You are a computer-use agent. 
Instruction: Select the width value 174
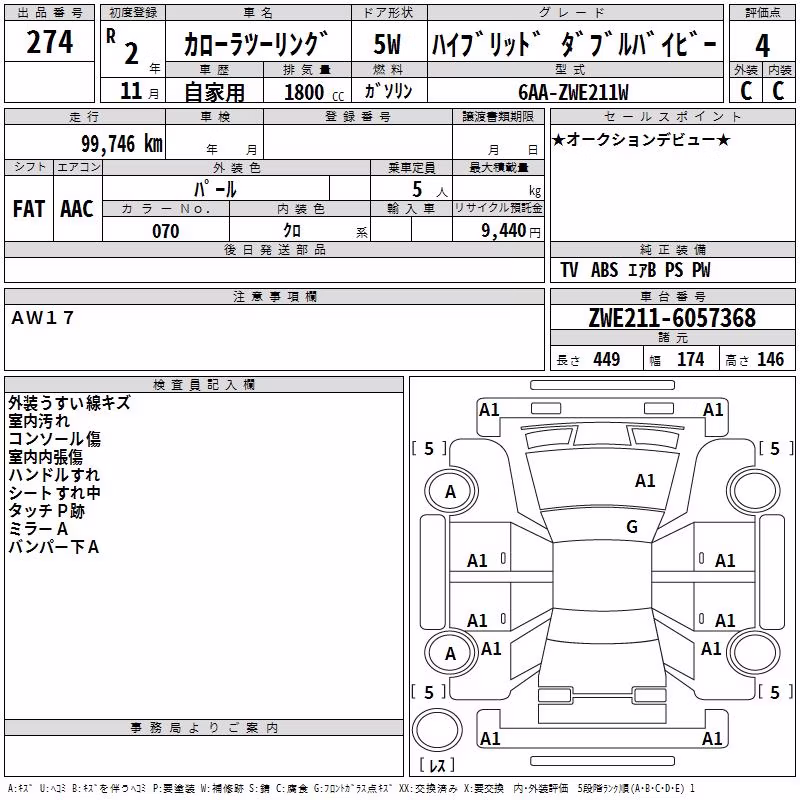(690, 359)
